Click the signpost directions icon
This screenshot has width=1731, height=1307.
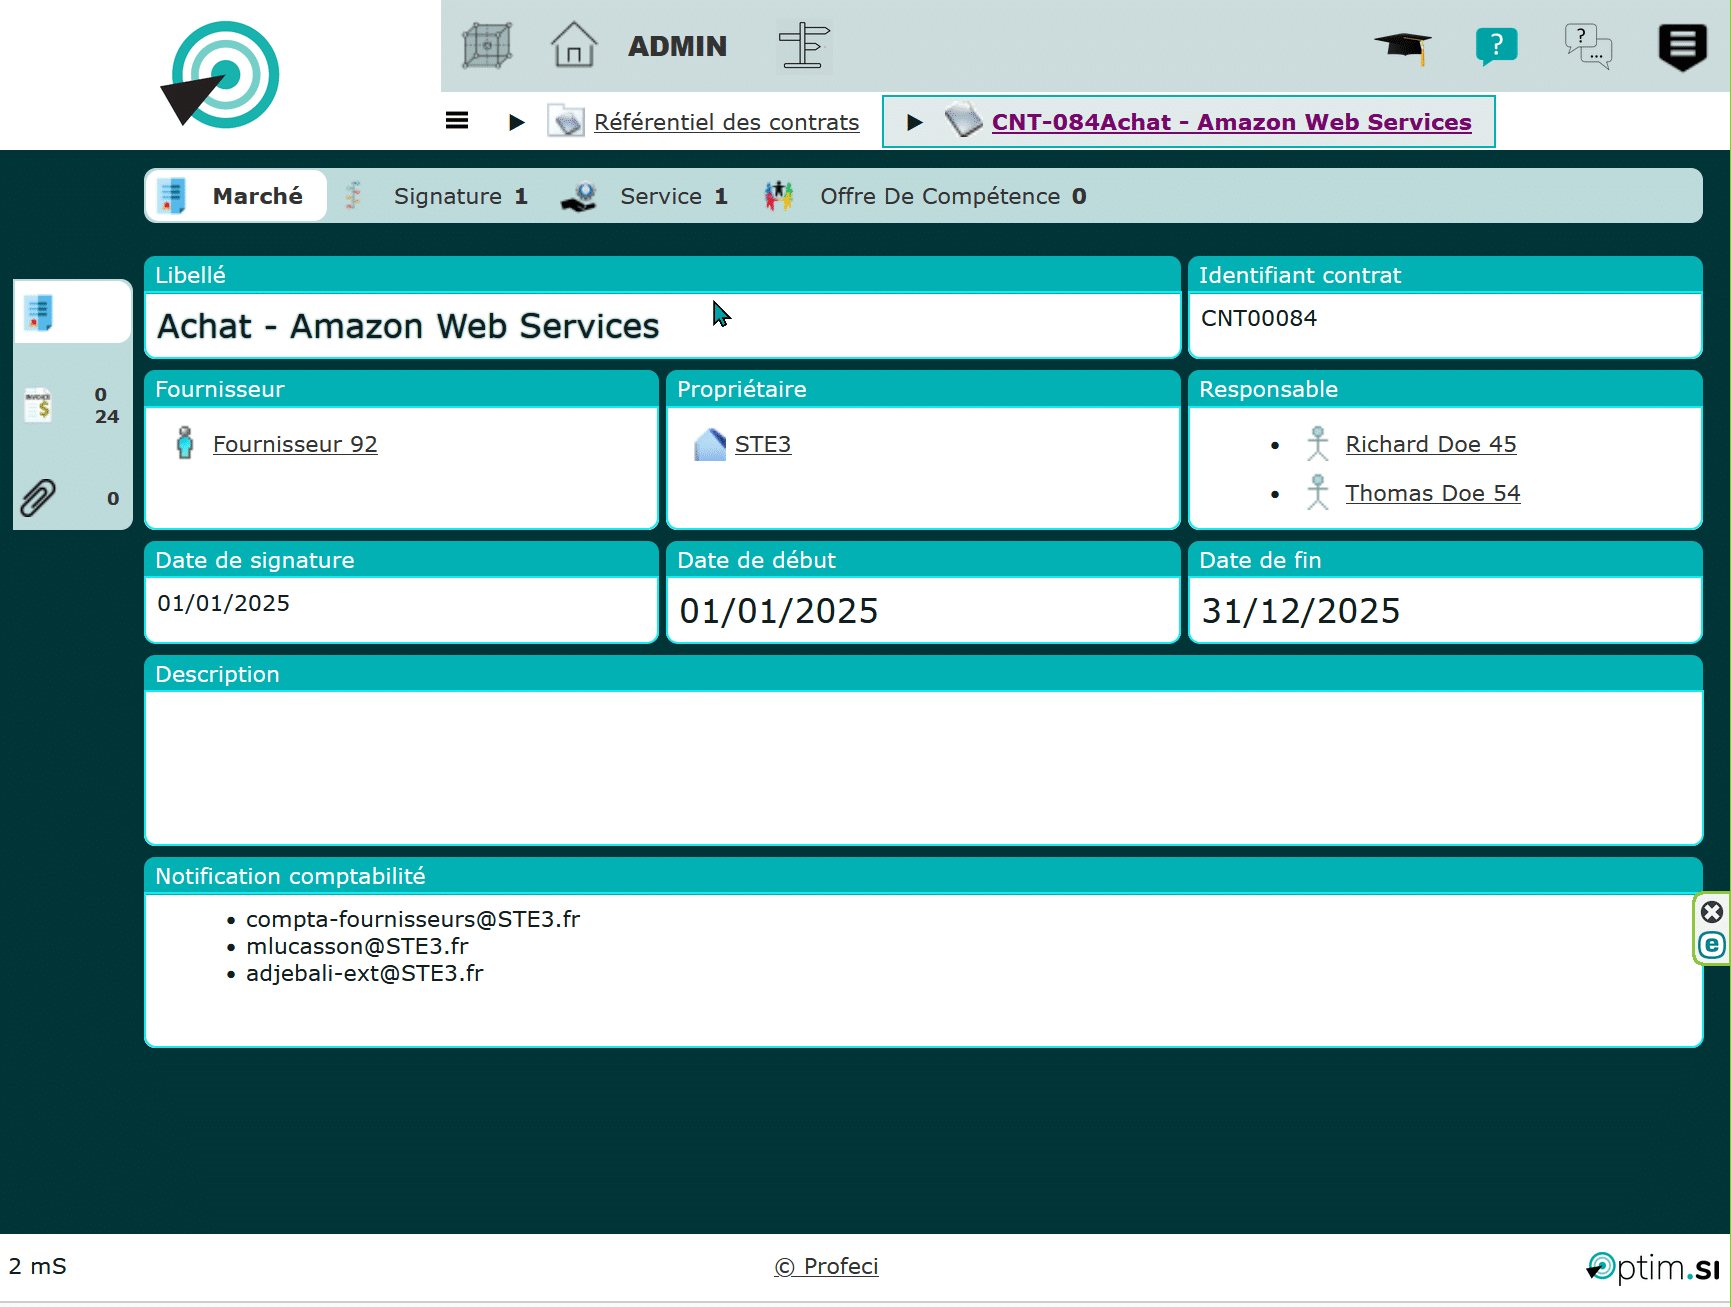pyautogui.click(x=804, y=46)
